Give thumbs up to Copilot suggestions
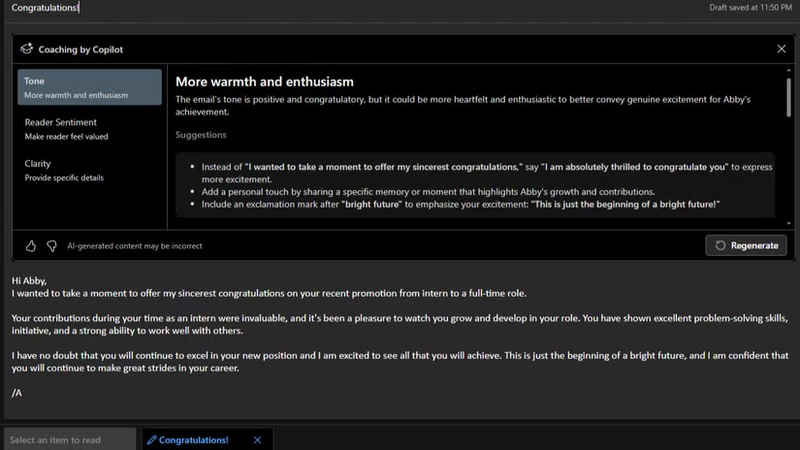Image resolution: width=800 pixels, height=450 pixels. pos(31,246)
